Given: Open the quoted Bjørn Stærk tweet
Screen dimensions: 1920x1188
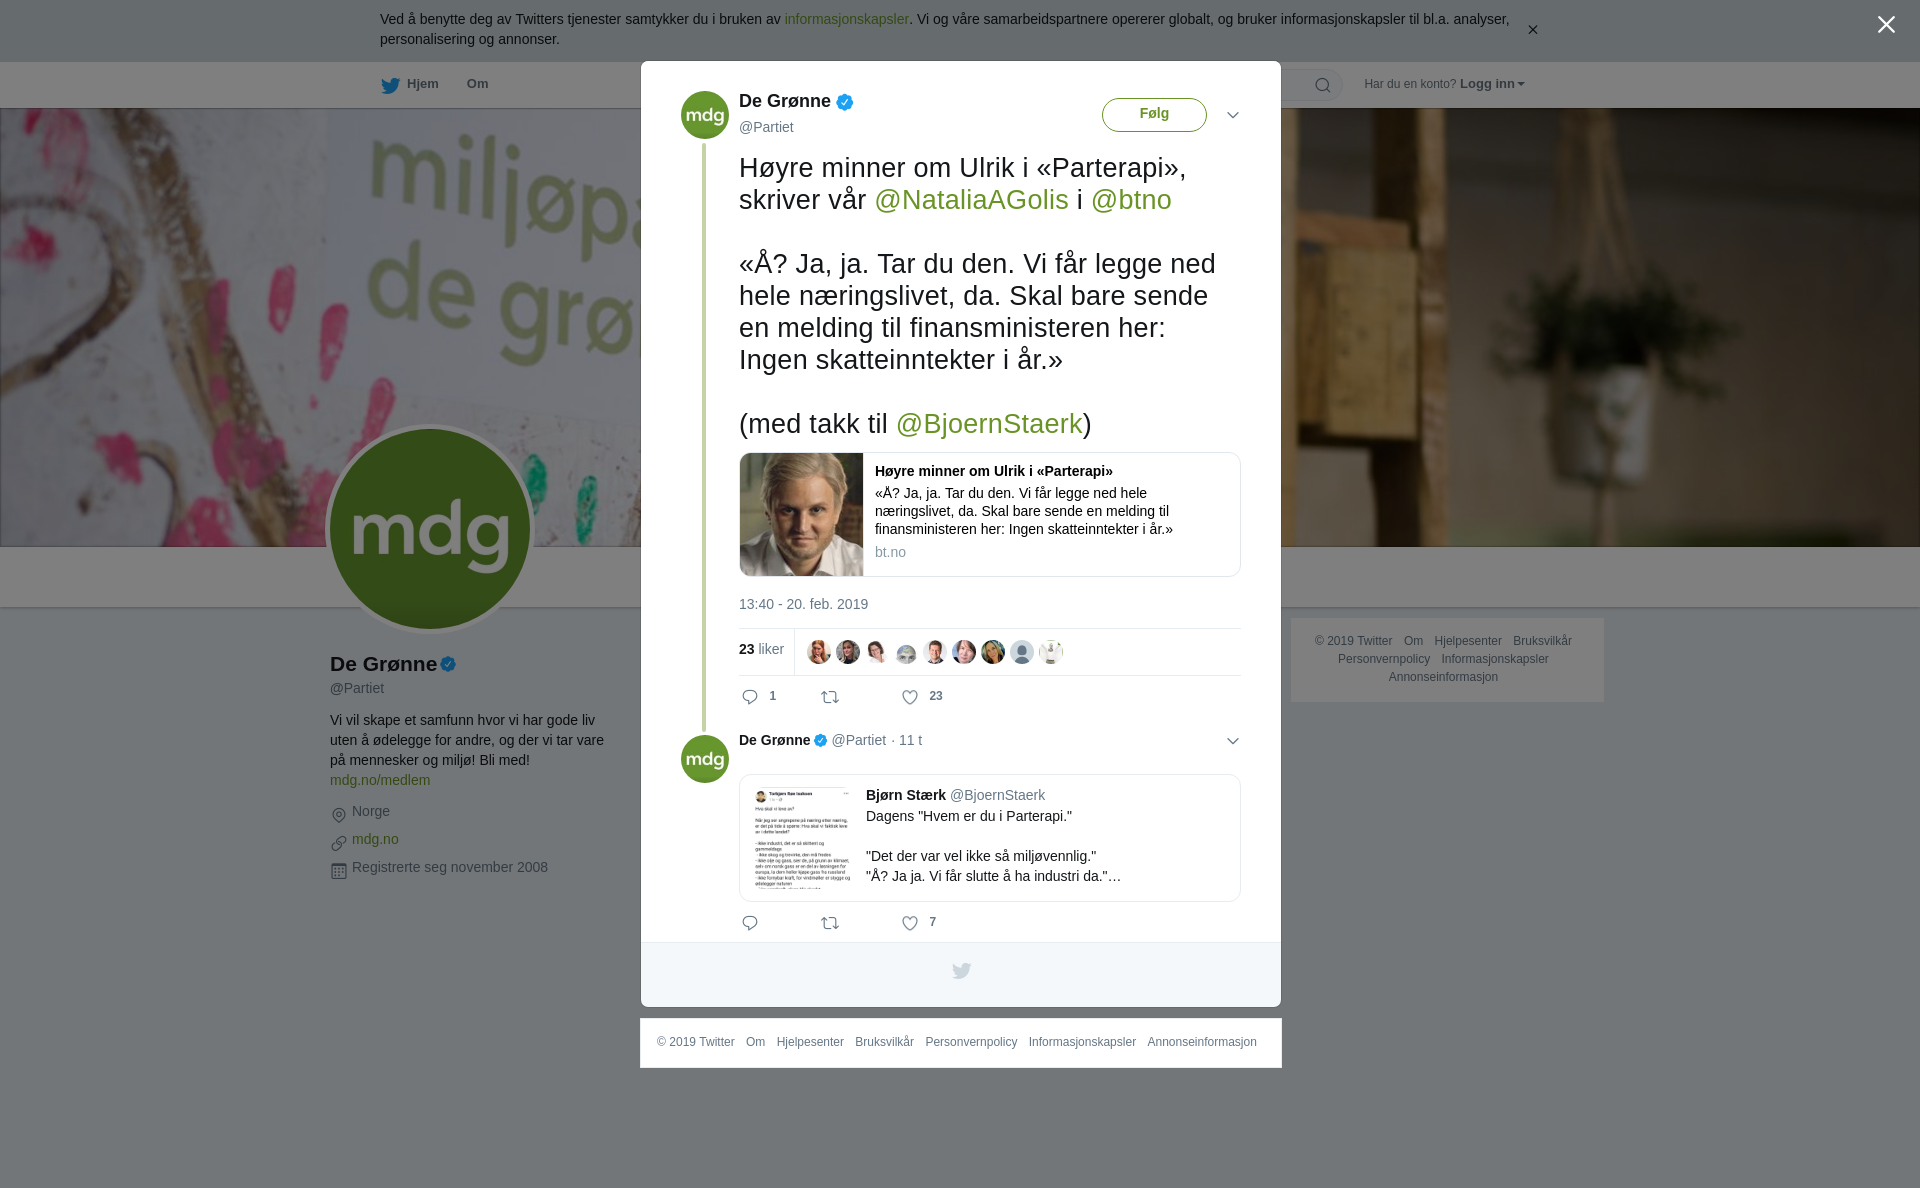Looking at the screenshot, I should click(990, 838).
